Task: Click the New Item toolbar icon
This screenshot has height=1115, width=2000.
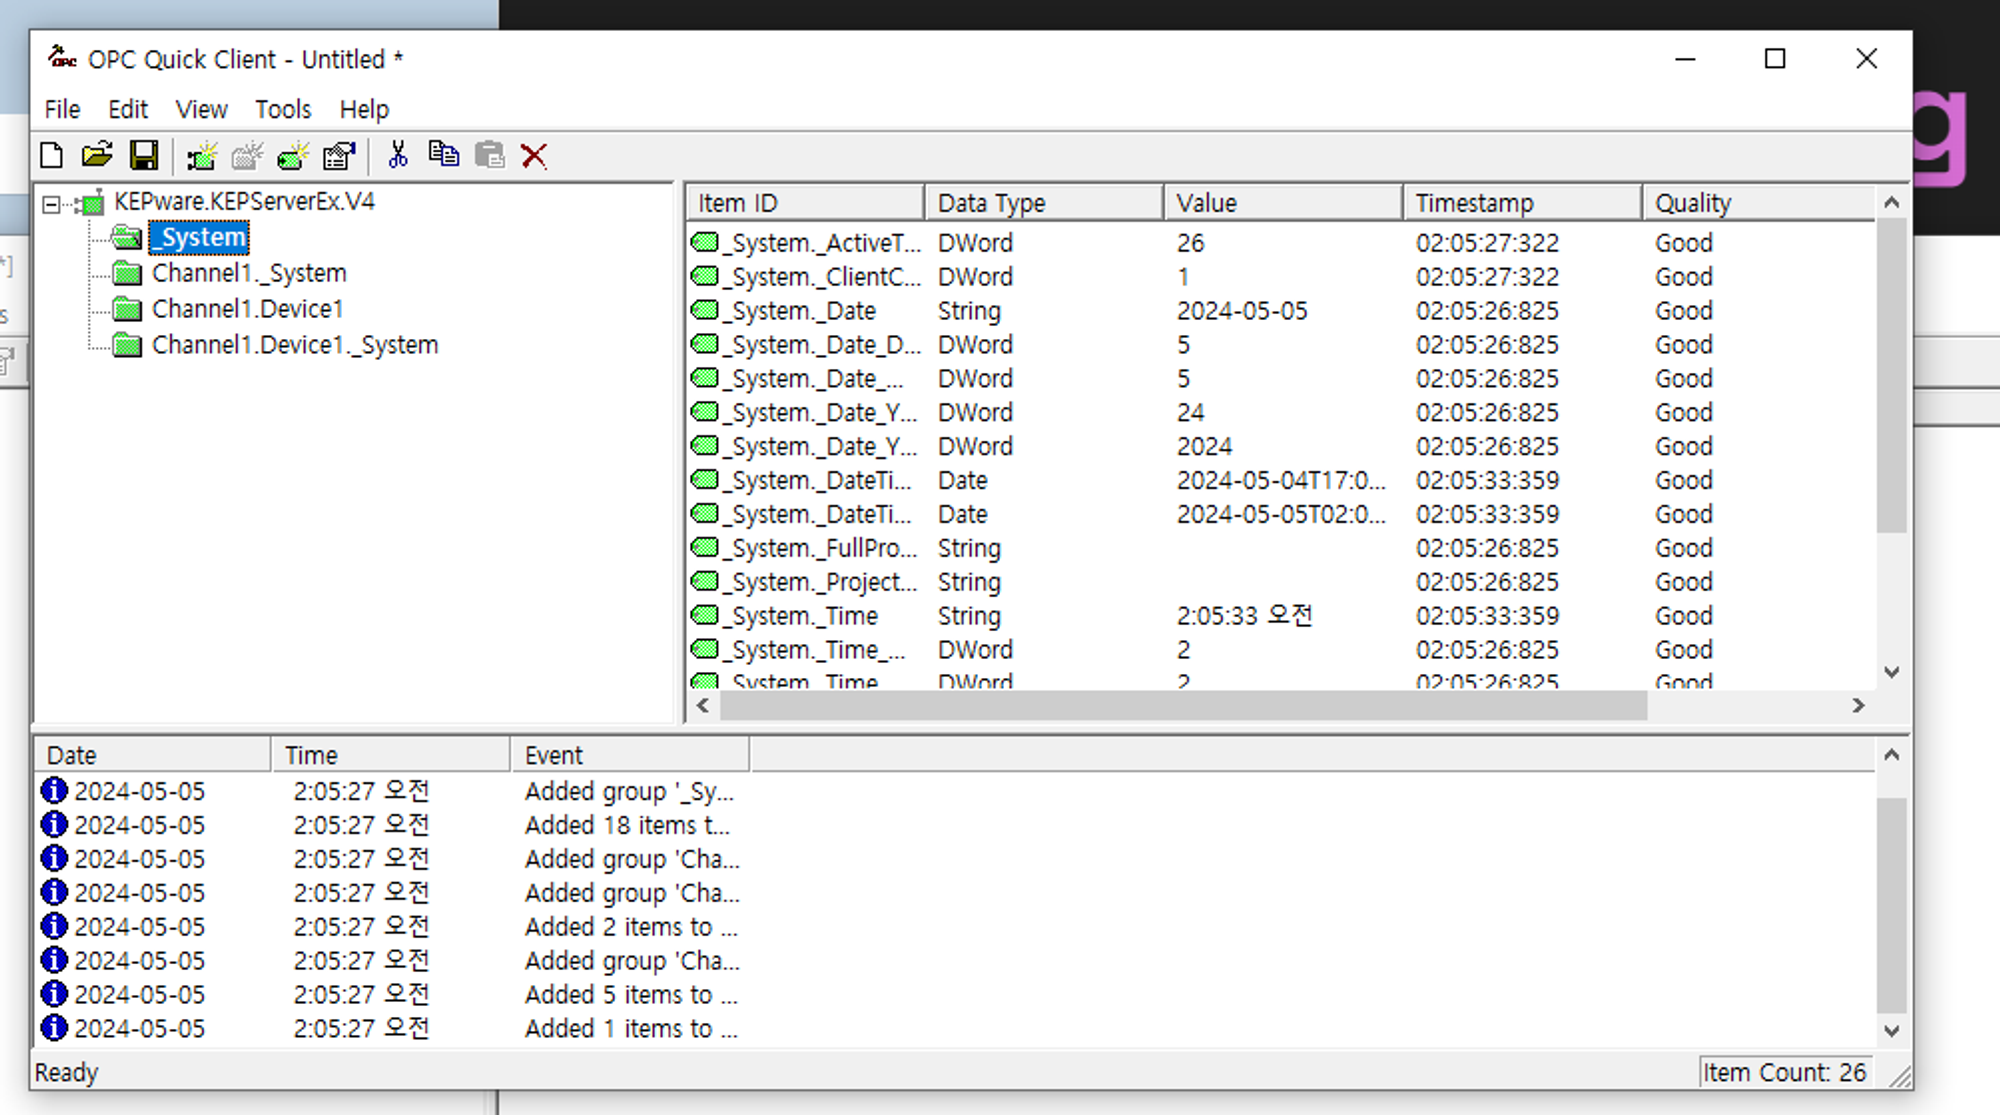Action: [x=293, y=156]
